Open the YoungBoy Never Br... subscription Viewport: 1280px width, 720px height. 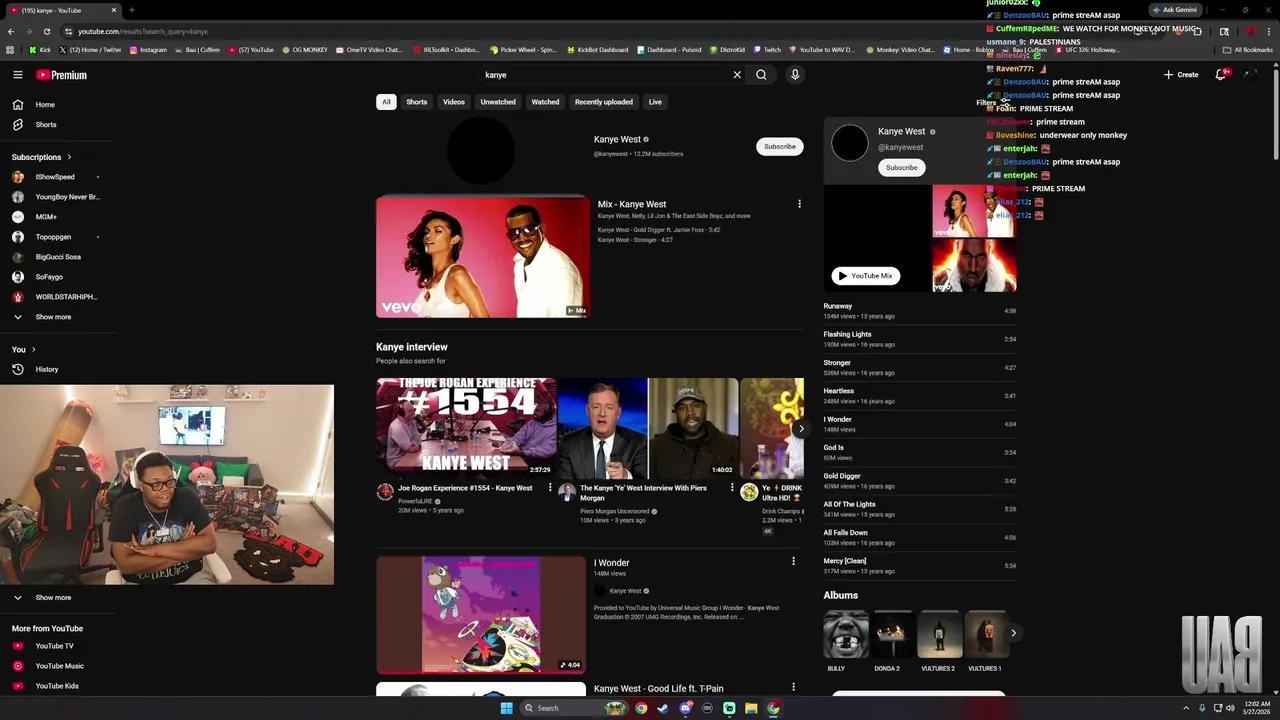click(55, 197)
